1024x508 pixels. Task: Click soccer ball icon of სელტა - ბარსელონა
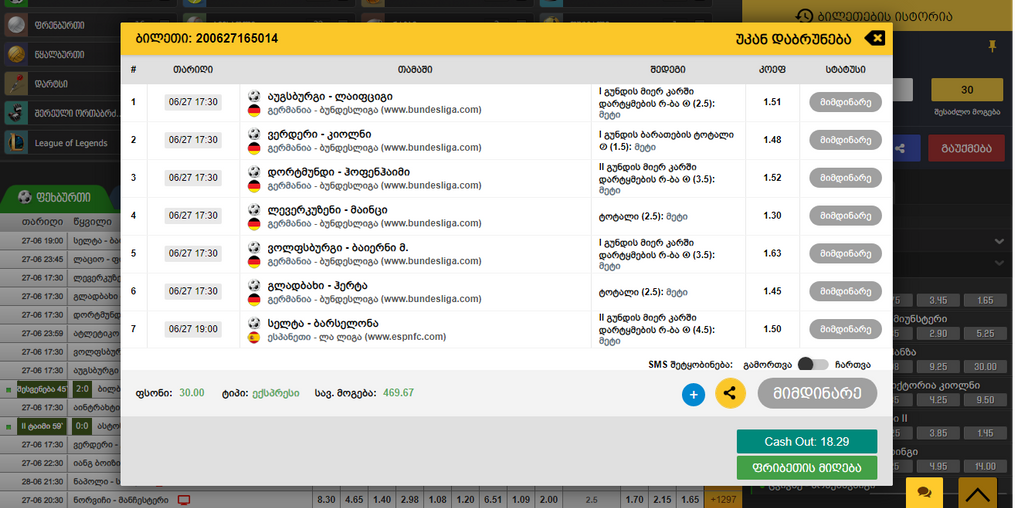click(x=254, y=323)
